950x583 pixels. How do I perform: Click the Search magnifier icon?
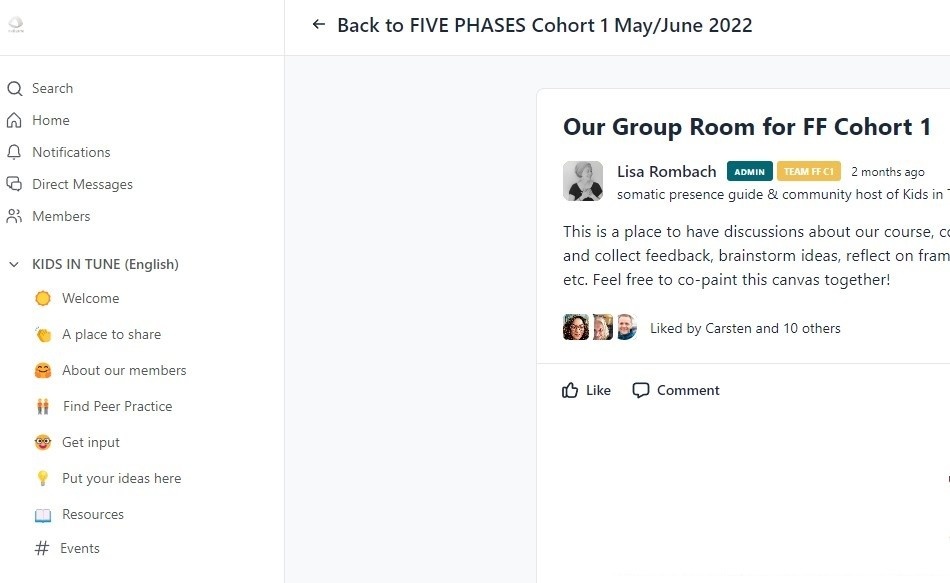(x=14, y=88)
